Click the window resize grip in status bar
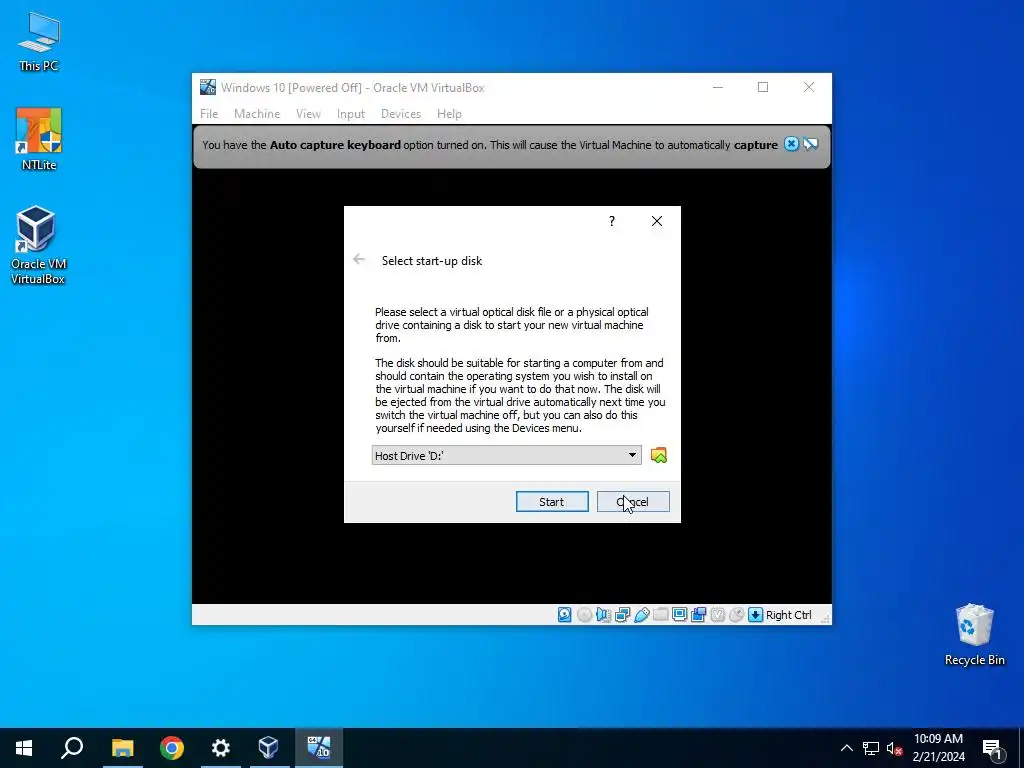This screenshot has height=768, width=1024. point(825,618)
